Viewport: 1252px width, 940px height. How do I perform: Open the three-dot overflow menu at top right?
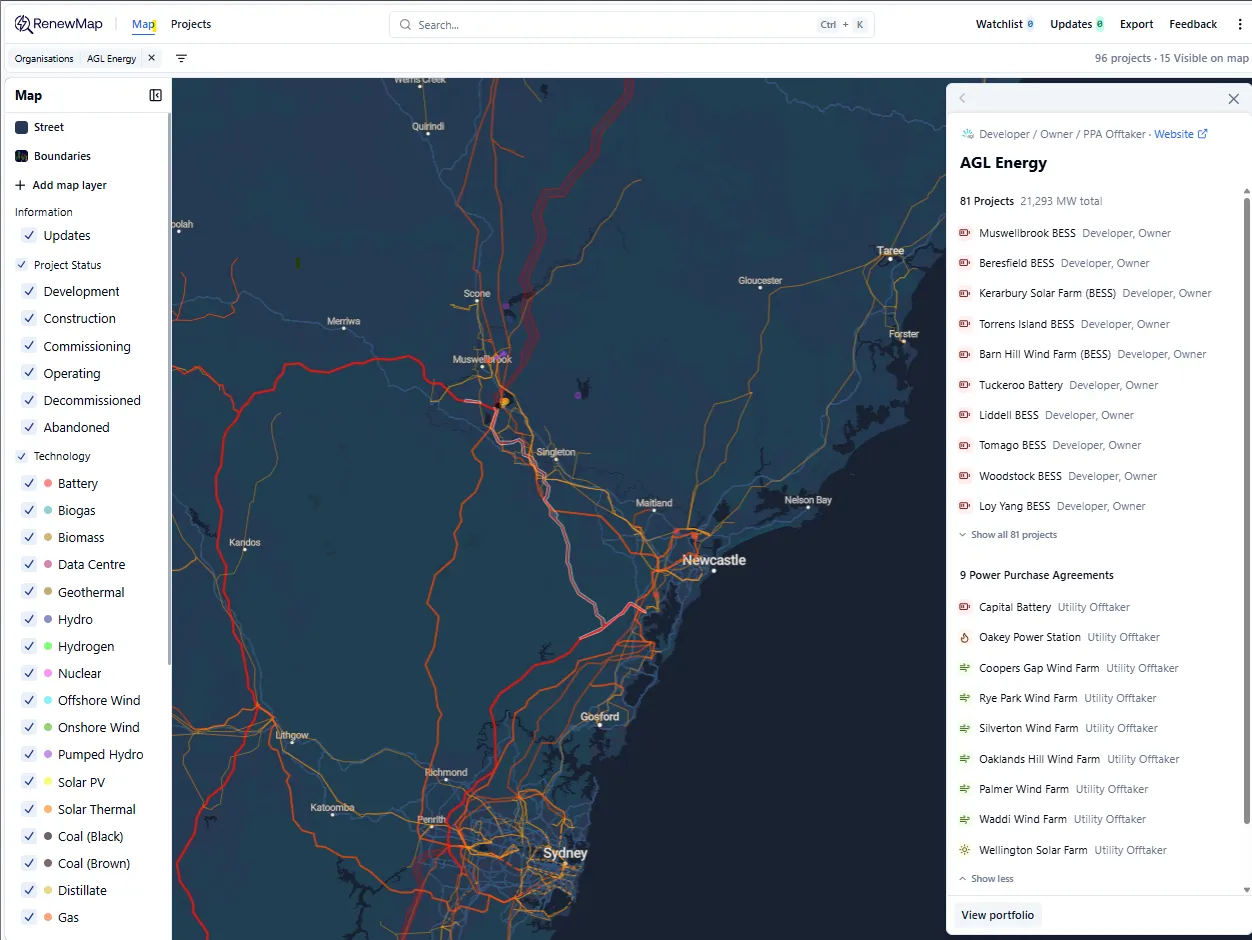[1240, 23]
